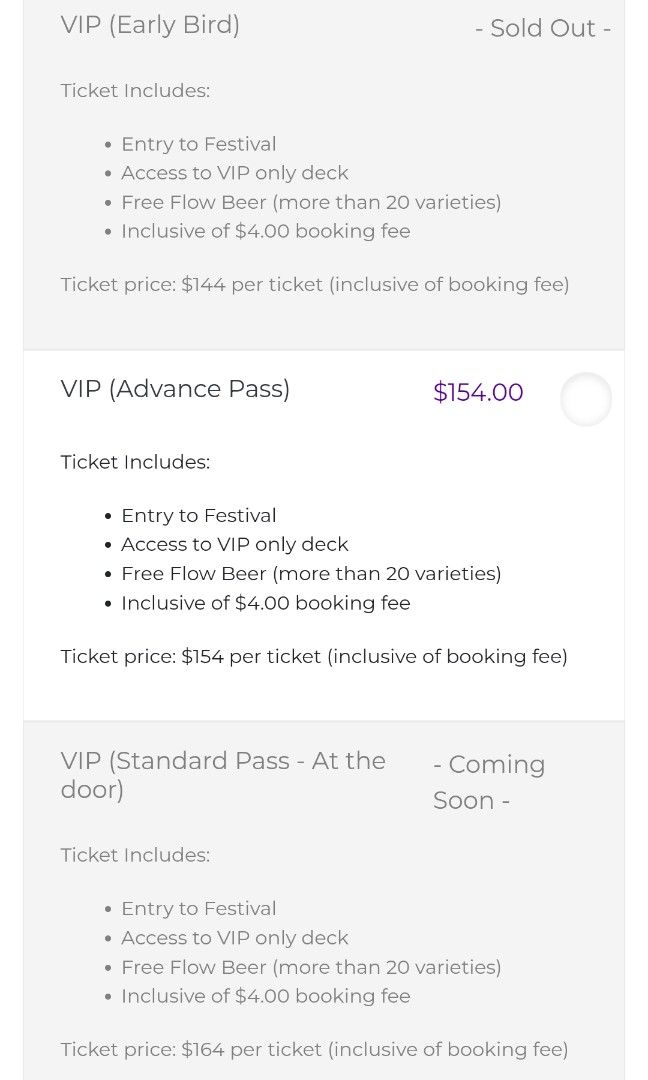Click Free Flow Beer varieties text
The width and height of the screenshot is (648, 1080).
click(311, 573)
